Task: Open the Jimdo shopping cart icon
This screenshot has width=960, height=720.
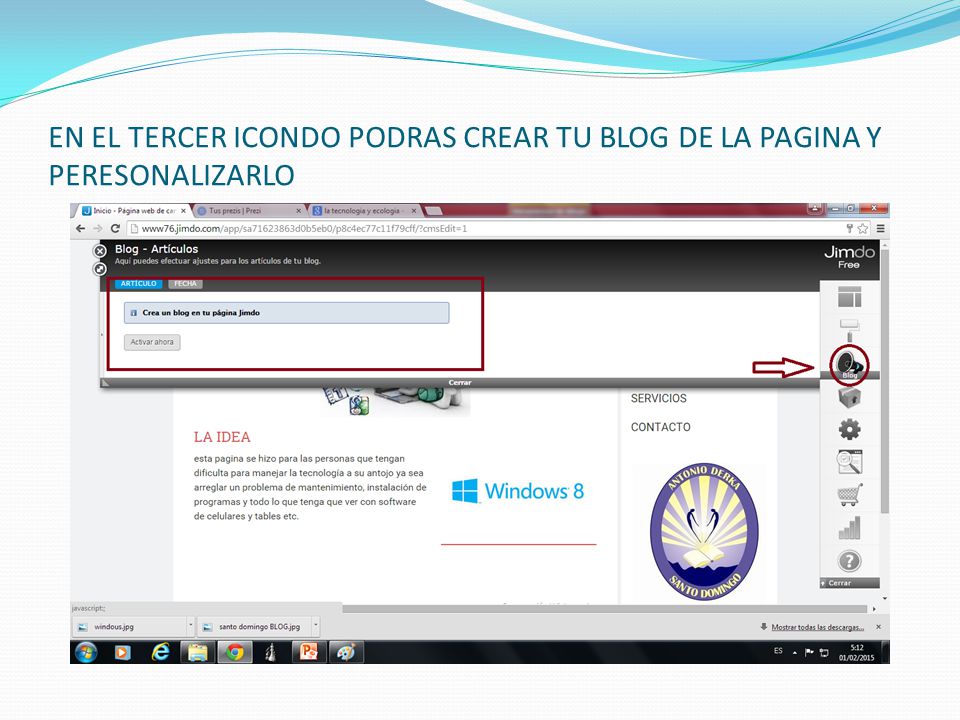Action: click(849, 495)
